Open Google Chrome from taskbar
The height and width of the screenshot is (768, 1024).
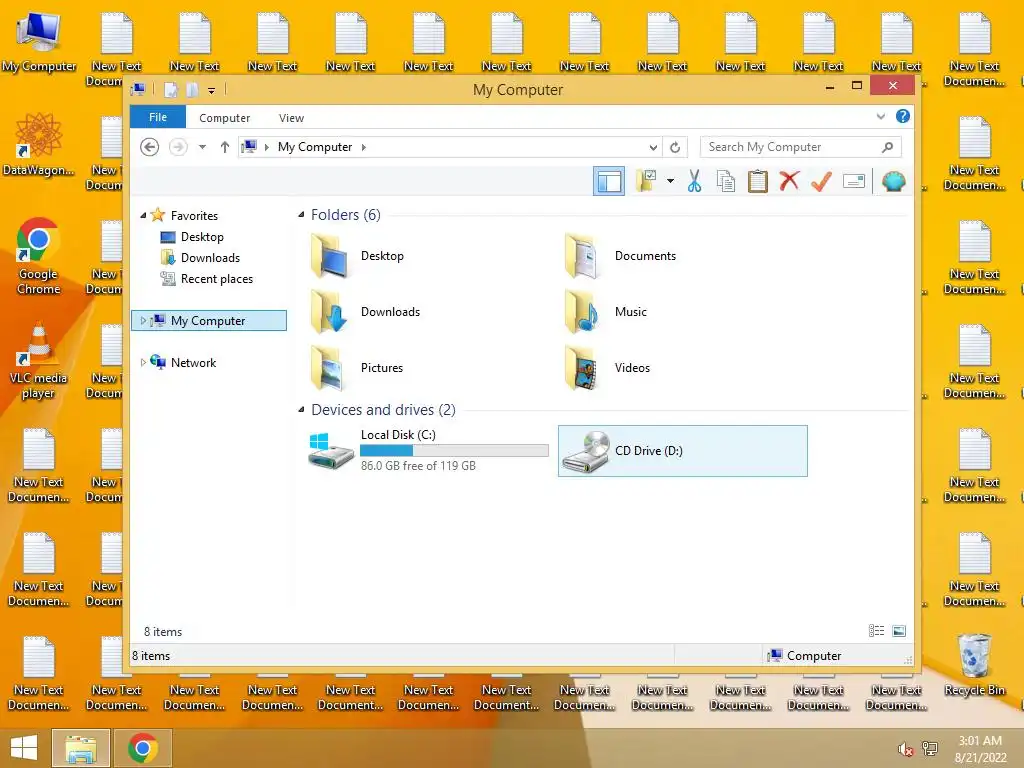pos(143,748)
